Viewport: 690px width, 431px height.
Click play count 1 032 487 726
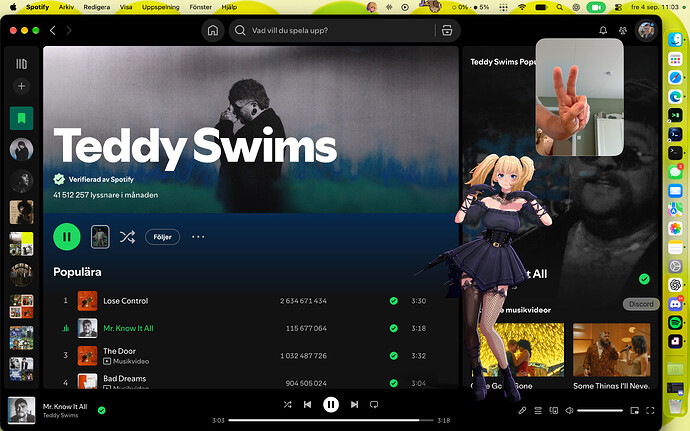pyautogui.click(x=303, y=355)
